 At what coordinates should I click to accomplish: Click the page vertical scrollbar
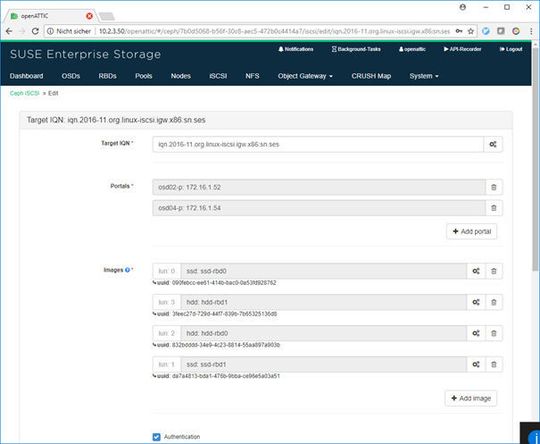pyautogui.click(x=536, y=158)
